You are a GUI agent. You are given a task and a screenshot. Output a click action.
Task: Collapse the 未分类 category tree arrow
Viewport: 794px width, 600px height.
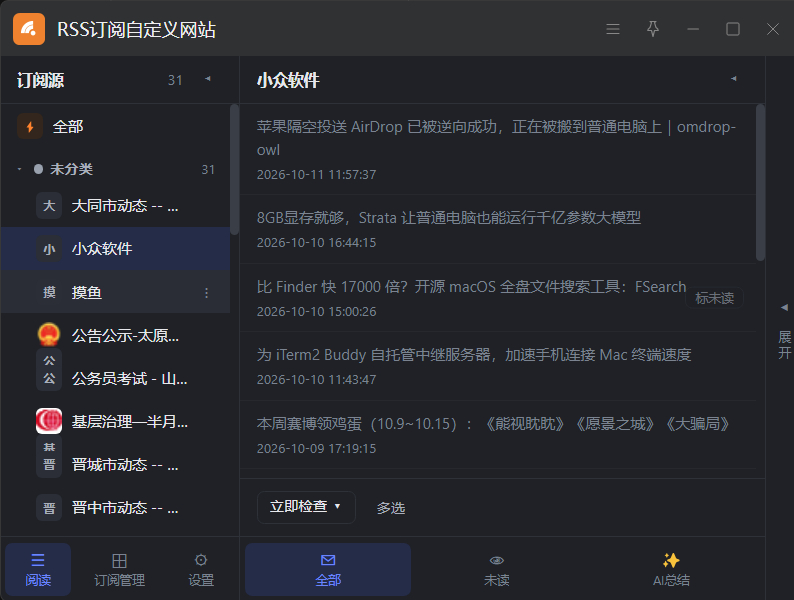19,169
